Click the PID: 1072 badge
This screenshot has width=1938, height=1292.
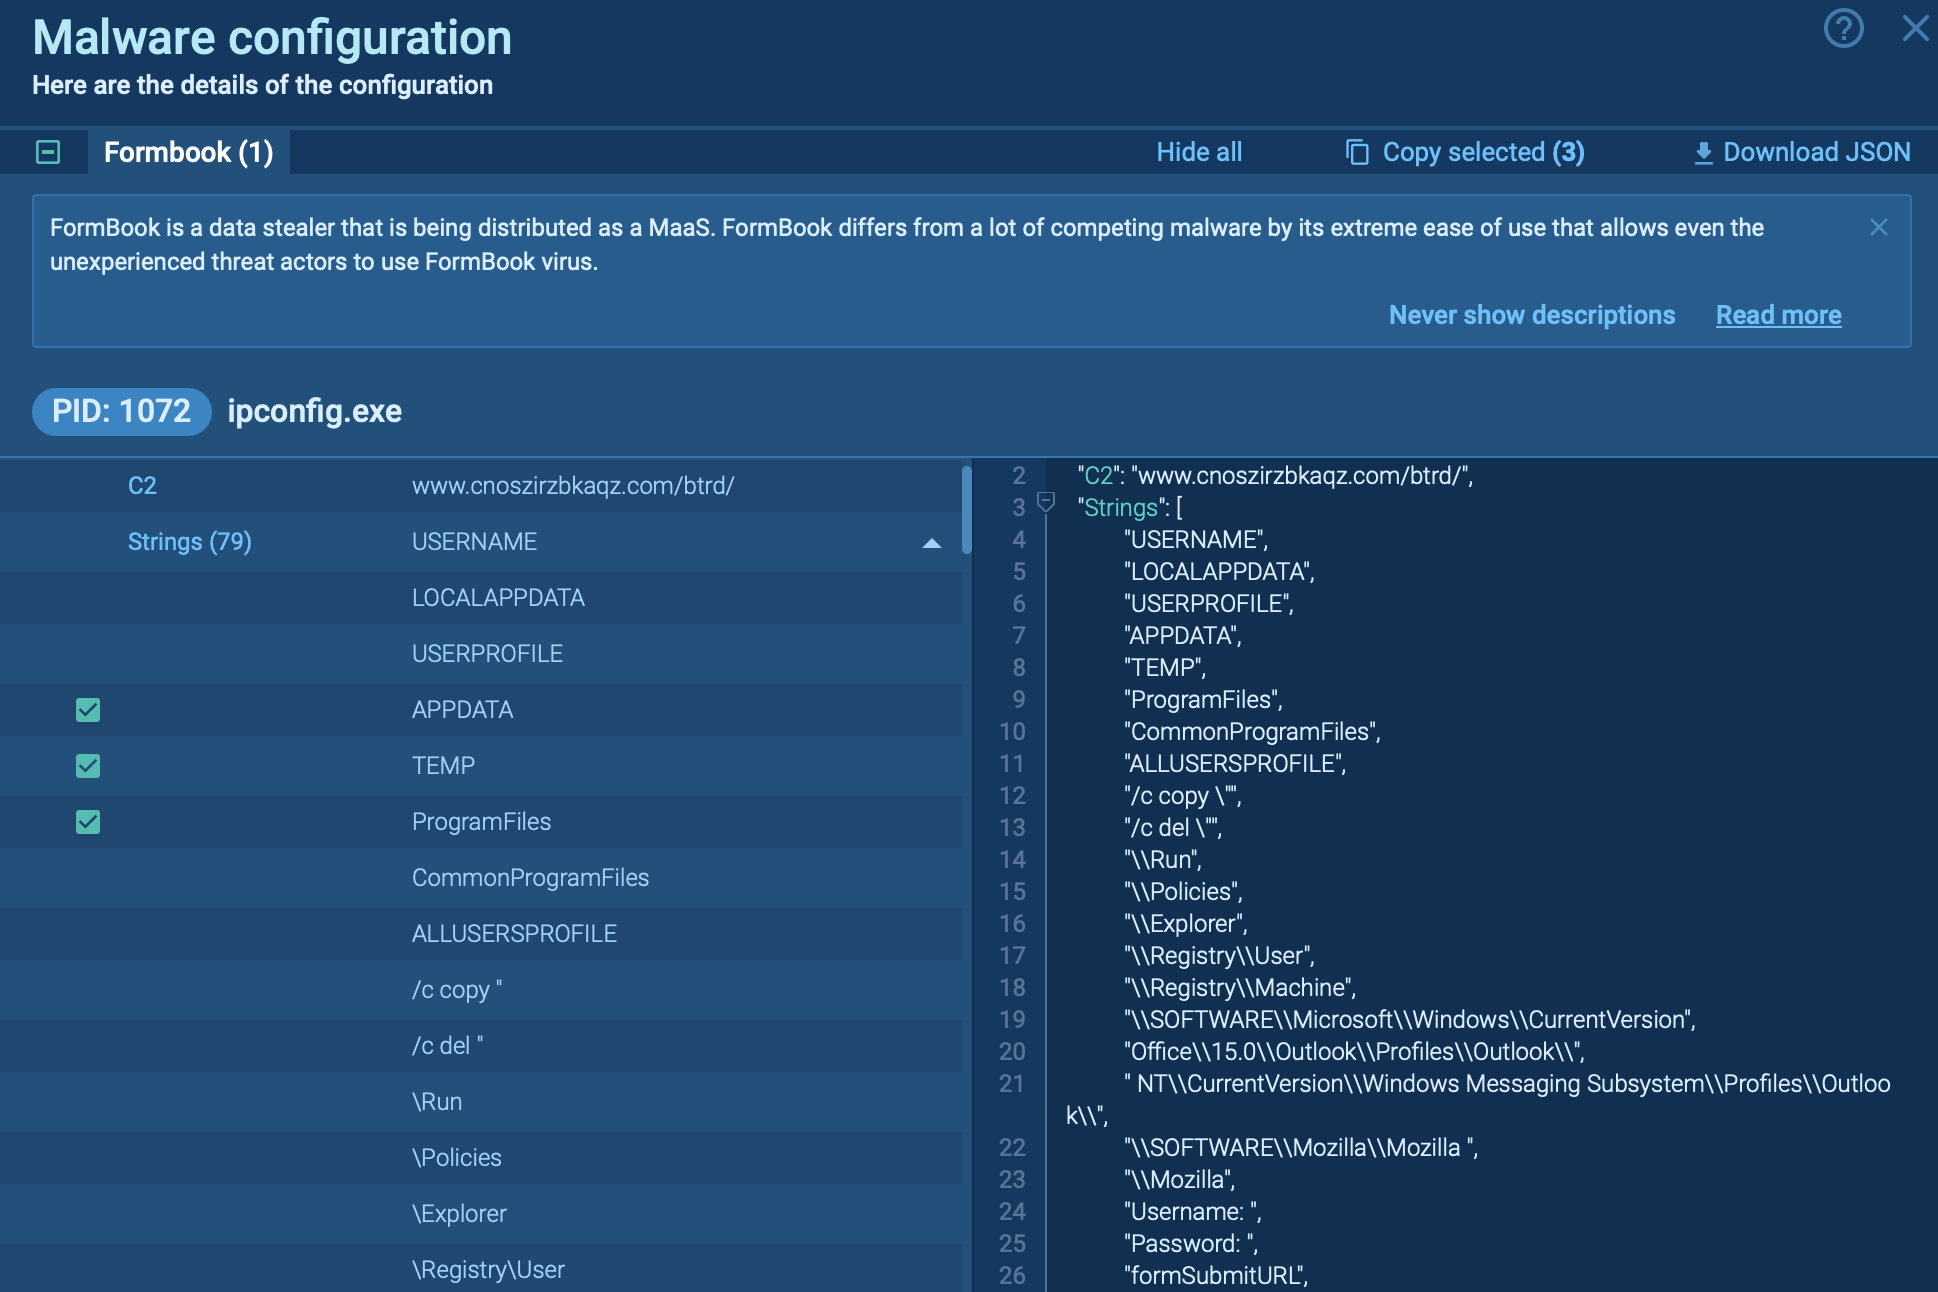[121, 411]
